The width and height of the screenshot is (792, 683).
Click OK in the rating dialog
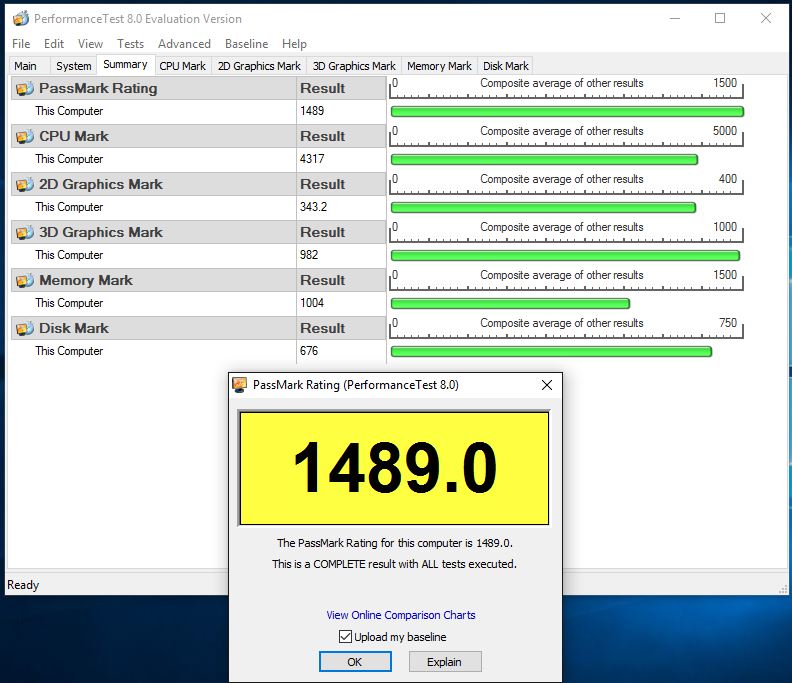355,662
